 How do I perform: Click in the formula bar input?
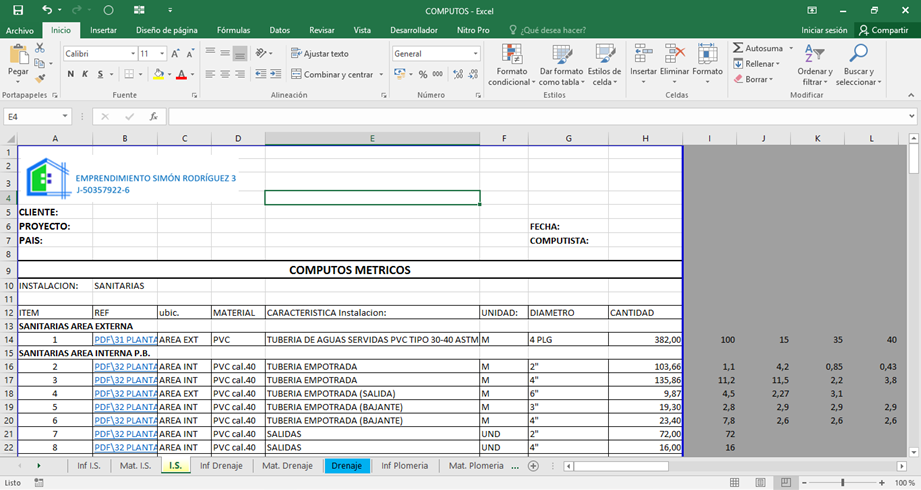click(537, 116)
